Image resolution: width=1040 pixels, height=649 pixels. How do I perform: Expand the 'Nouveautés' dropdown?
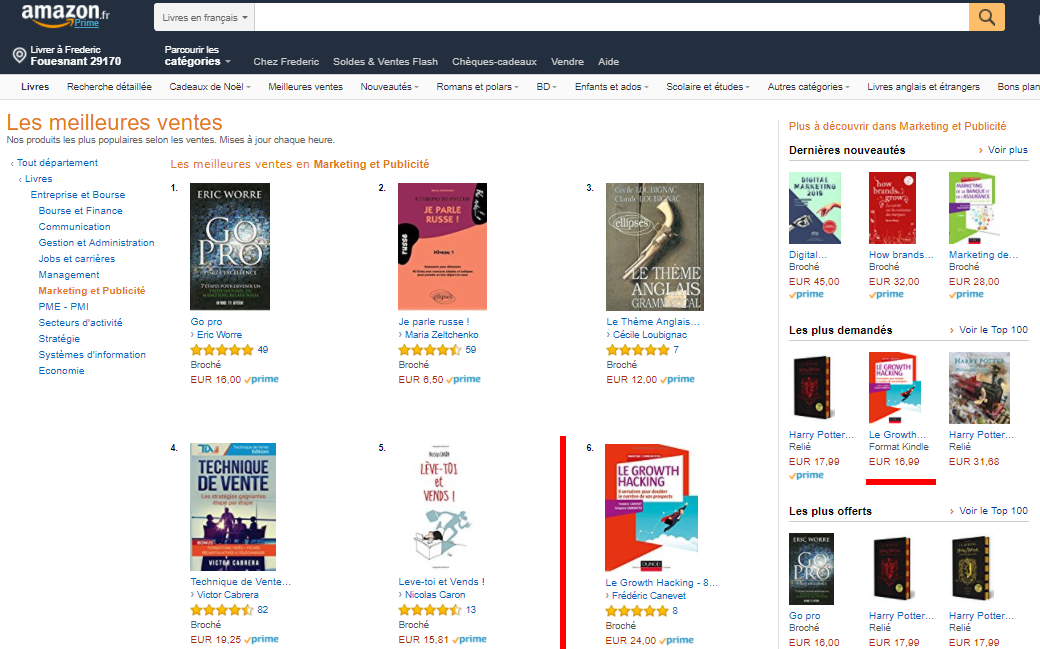point(389,86)
